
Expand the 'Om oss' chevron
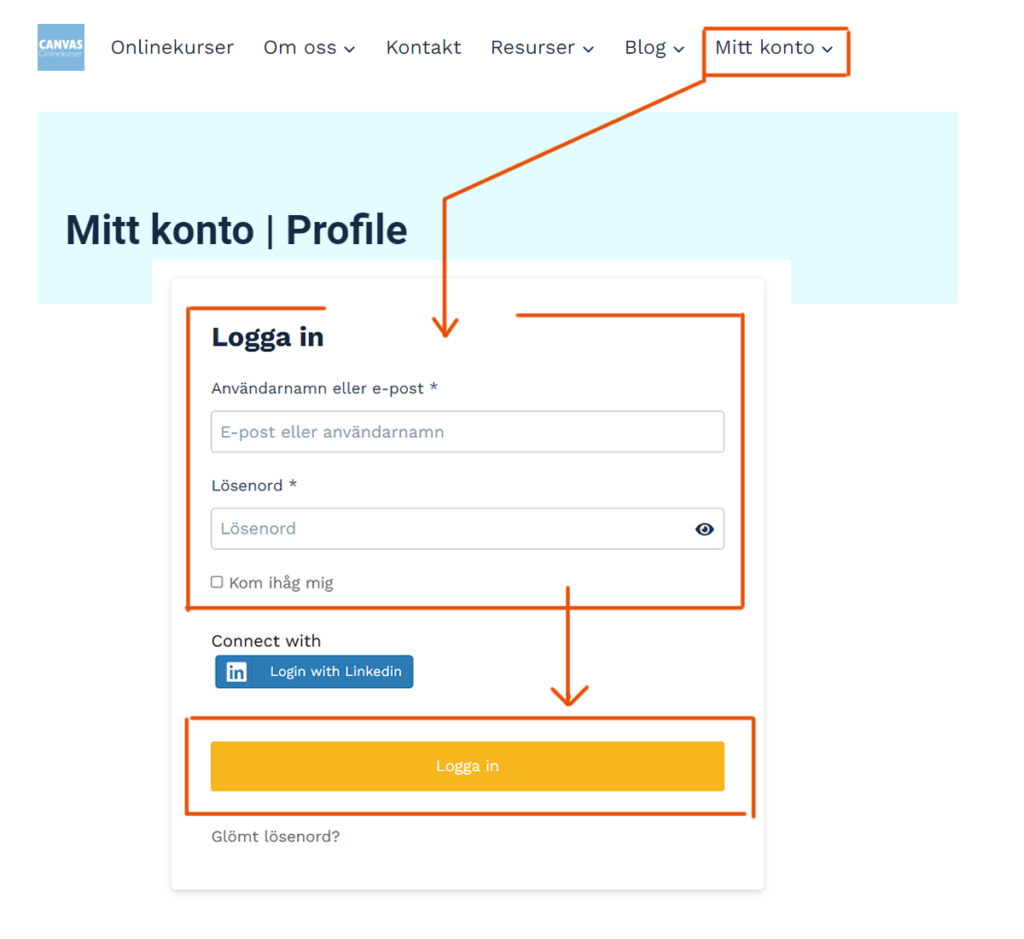[x=349, y=49]
